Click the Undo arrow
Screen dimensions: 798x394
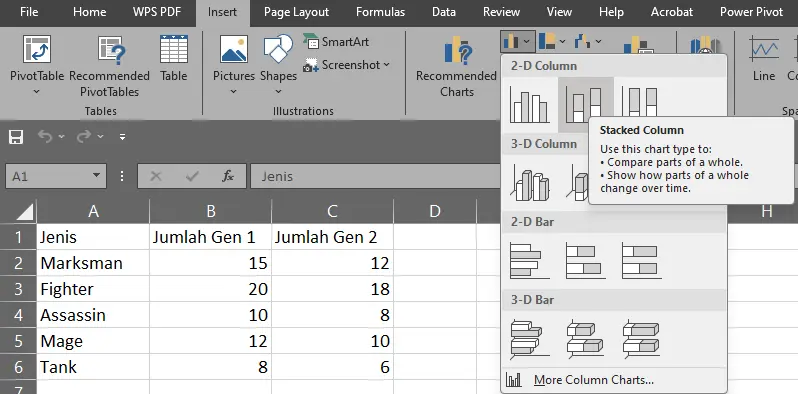(x=45, y=136)
